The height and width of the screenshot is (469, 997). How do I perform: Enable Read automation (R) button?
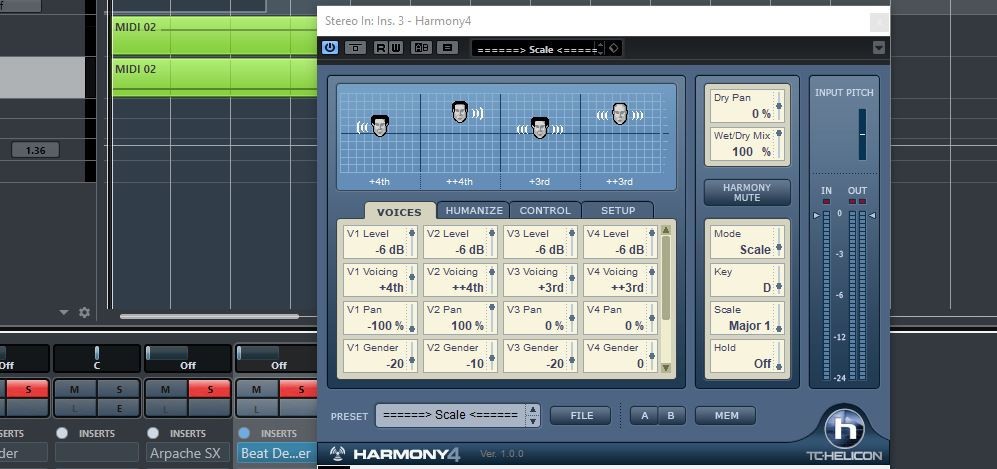381,48
